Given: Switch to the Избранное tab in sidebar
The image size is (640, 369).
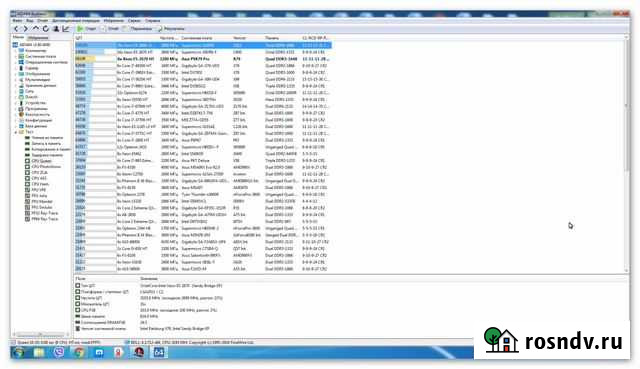Looking at the screenshot, I should [38, 38].
